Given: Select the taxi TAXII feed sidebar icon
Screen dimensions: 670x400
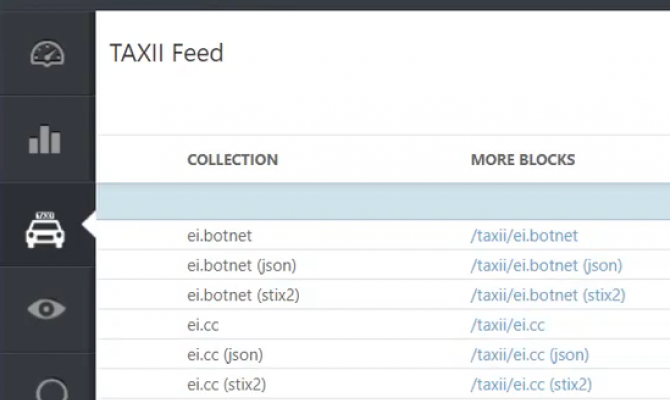Looking at the screenshot, I should [x=45, y=229].
